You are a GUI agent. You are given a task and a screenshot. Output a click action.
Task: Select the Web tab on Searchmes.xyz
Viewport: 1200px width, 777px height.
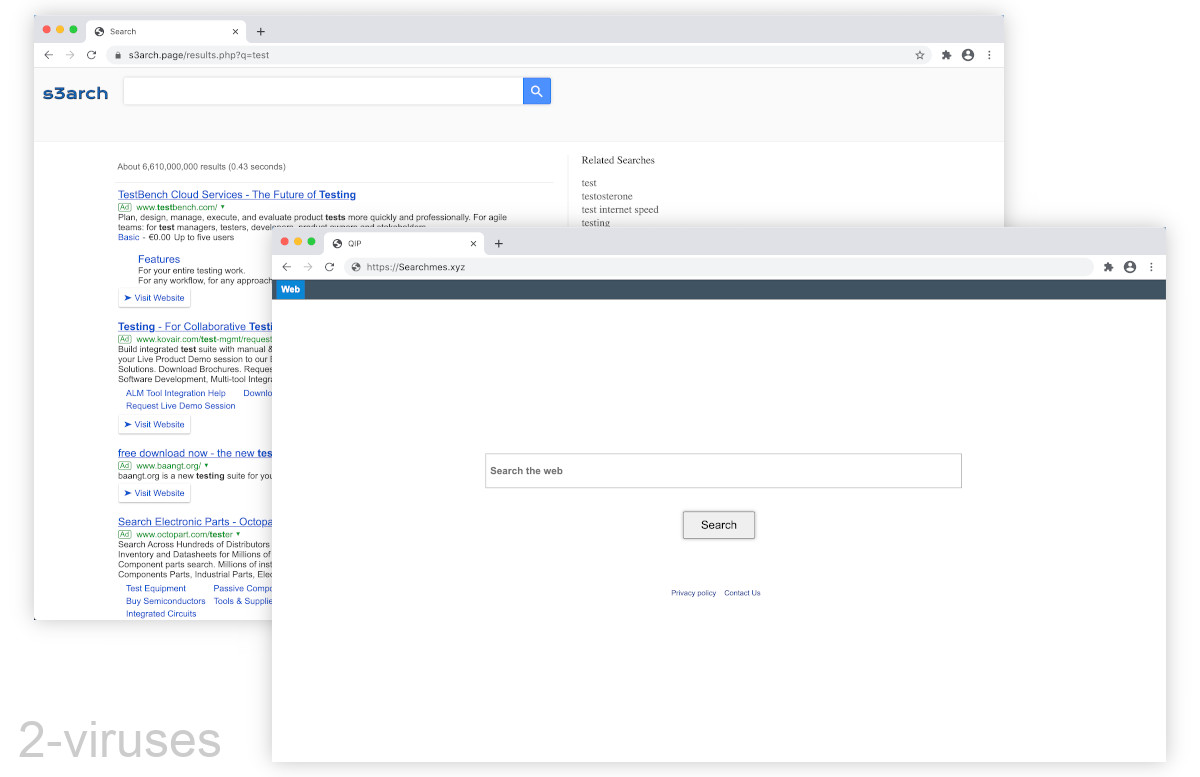(x=290, y=289)
